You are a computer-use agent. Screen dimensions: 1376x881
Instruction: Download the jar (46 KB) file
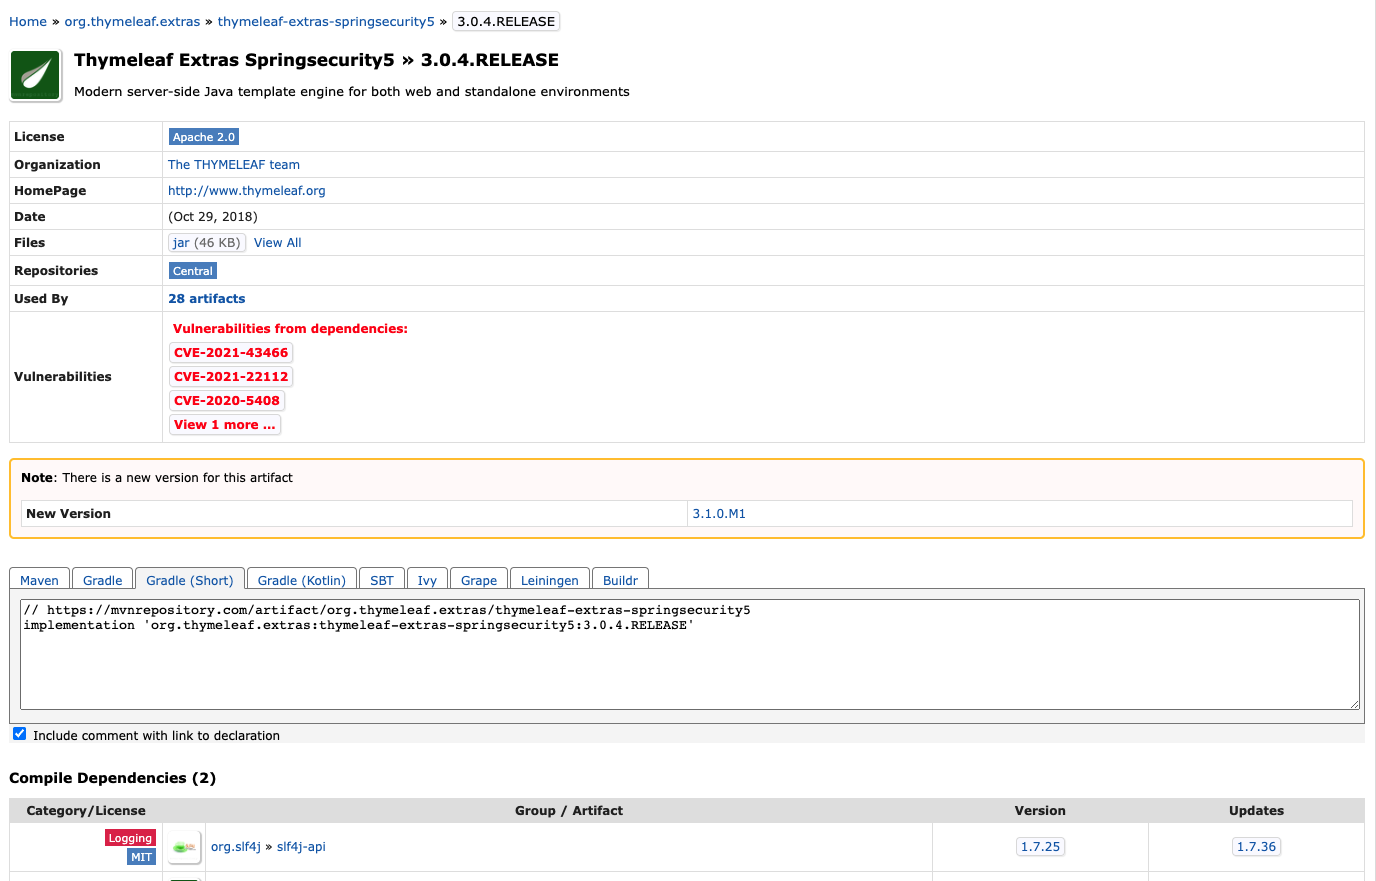(x=207, y=243)
